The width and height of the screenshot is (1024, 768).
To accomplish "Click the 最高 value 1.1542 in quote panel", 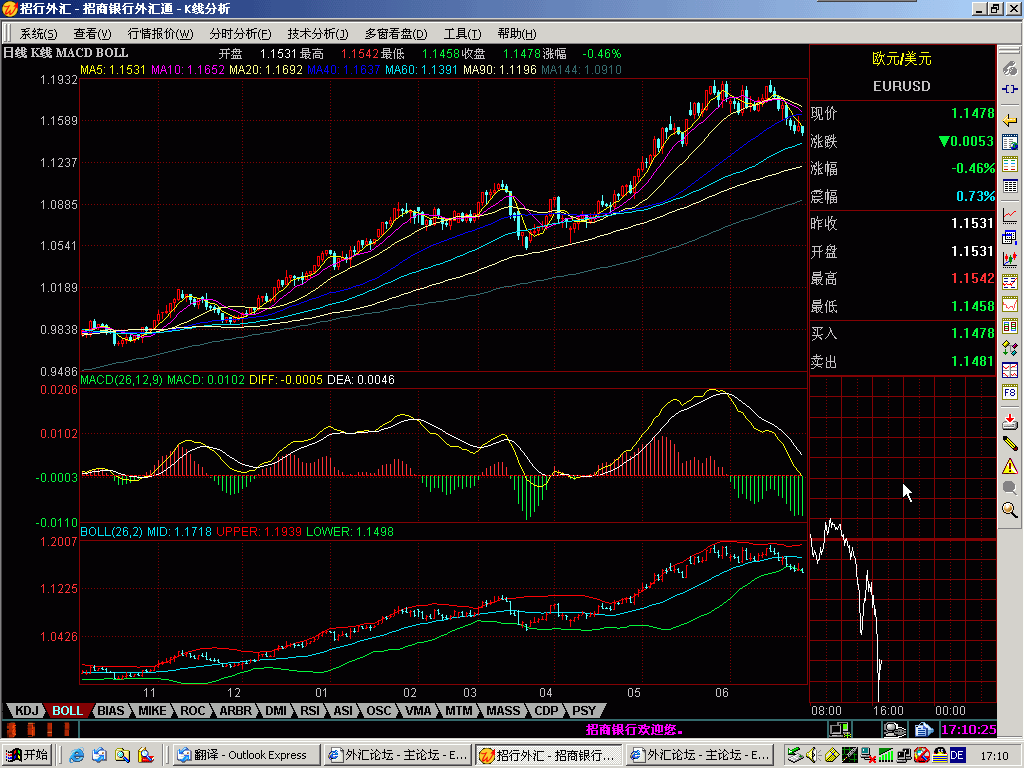I will [x=972, y=278].
